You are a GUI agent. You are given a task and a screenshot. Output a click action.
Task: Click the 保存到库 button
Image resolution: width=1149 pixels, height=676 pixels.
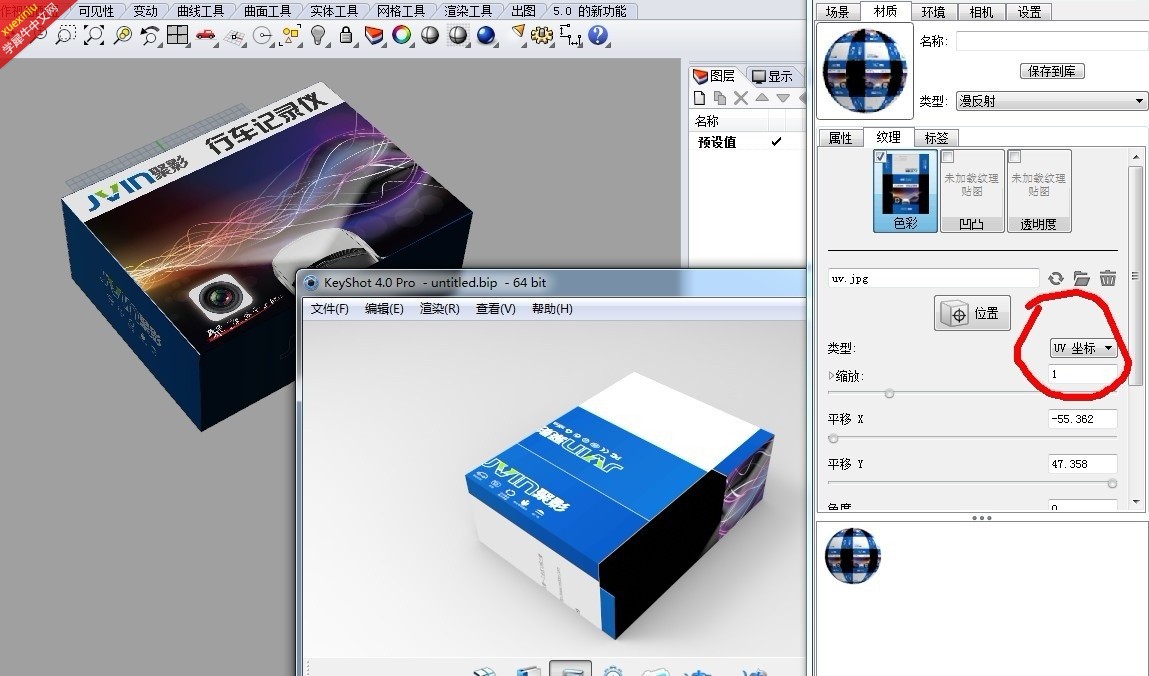[1052, 71]
